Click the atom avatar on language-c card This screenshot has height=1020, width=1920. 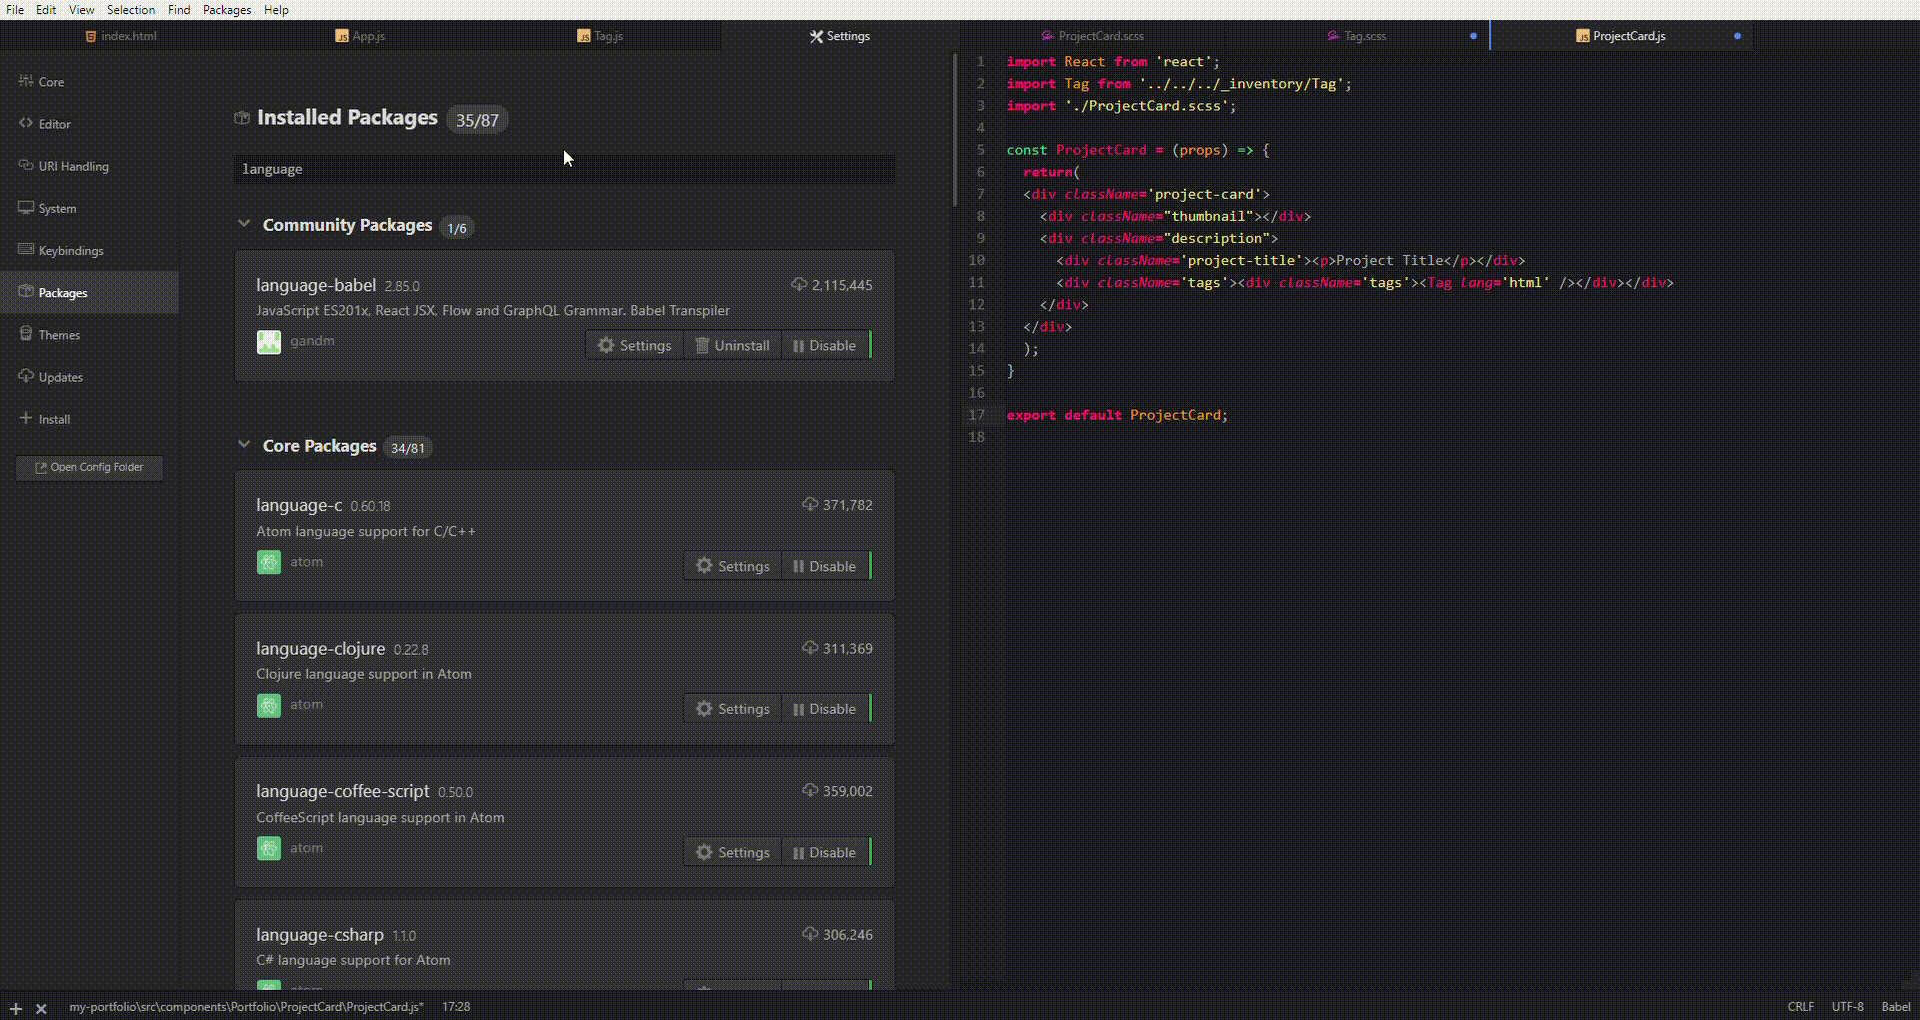tap(269, 562)
